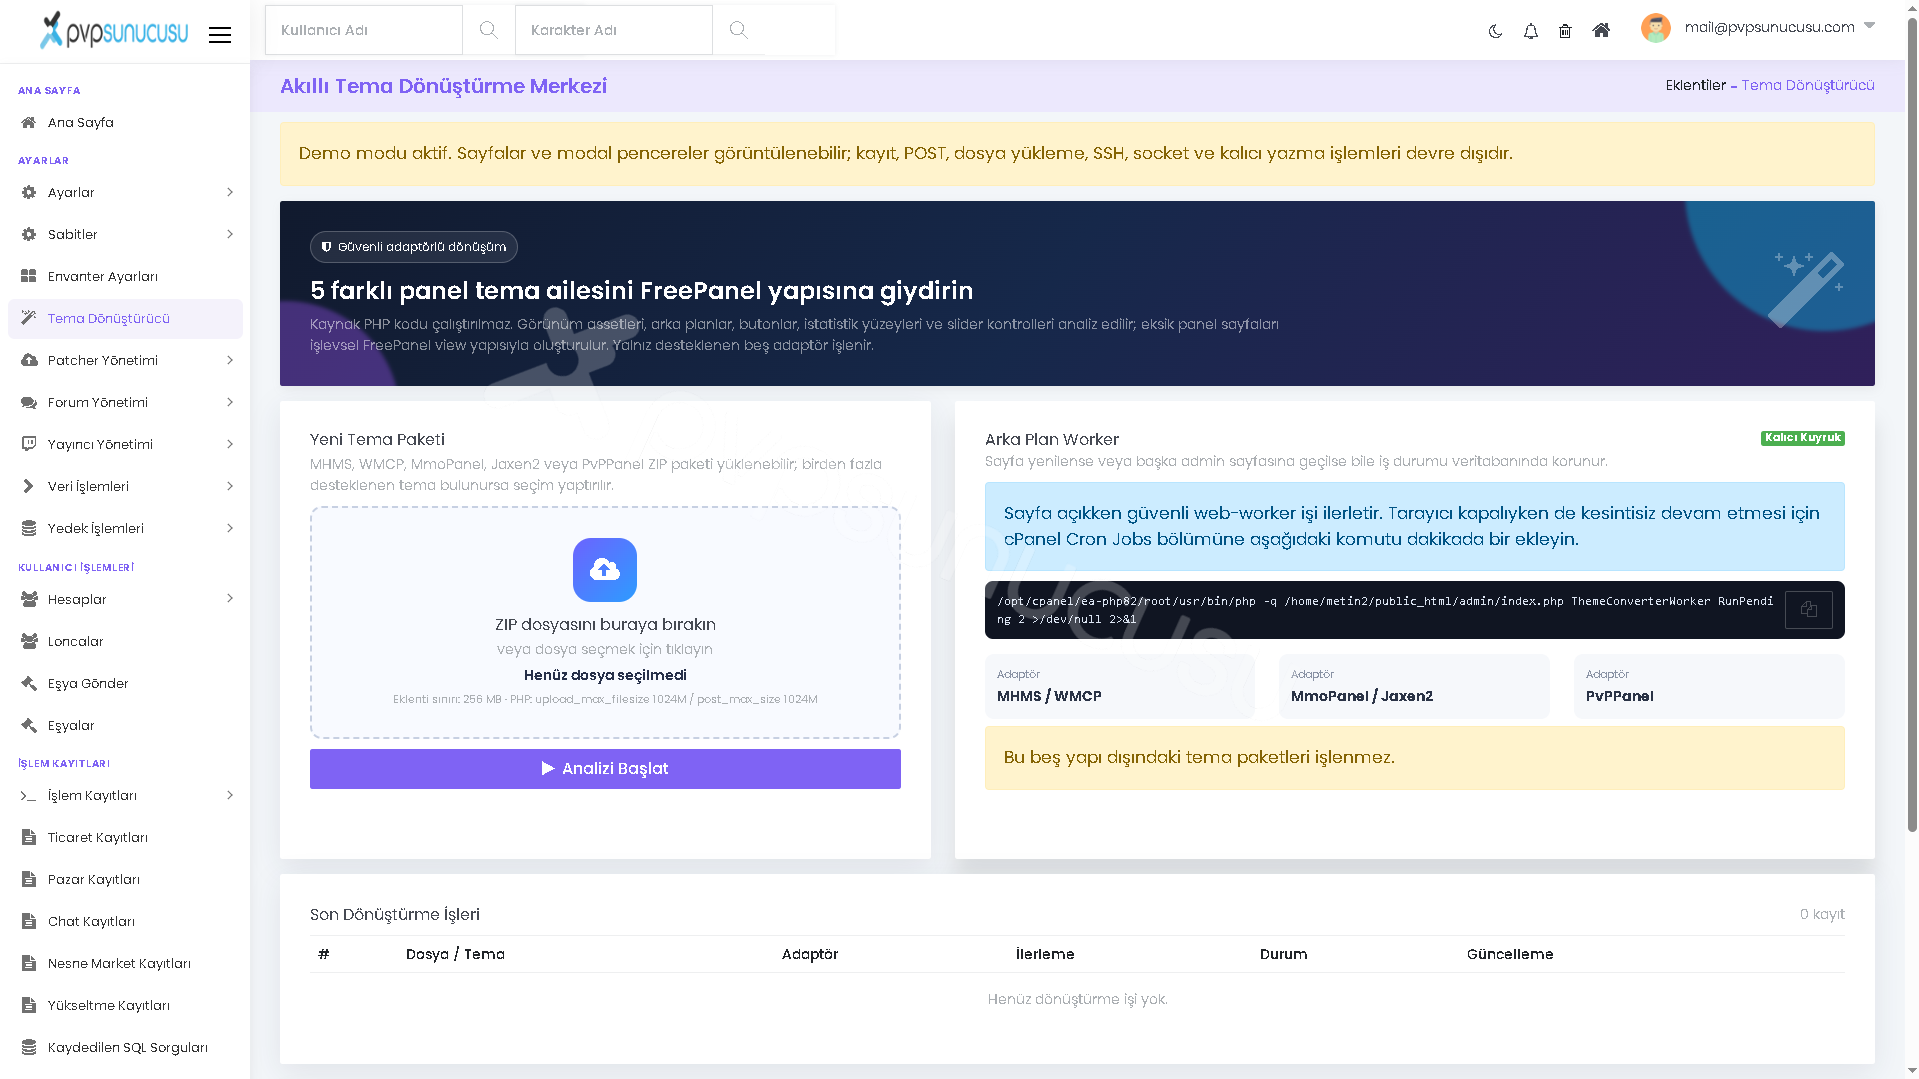Viewport: 1919px width, 1079px height.
Task: Open Chat Kayıtları menu item
Action: [125, 922]
